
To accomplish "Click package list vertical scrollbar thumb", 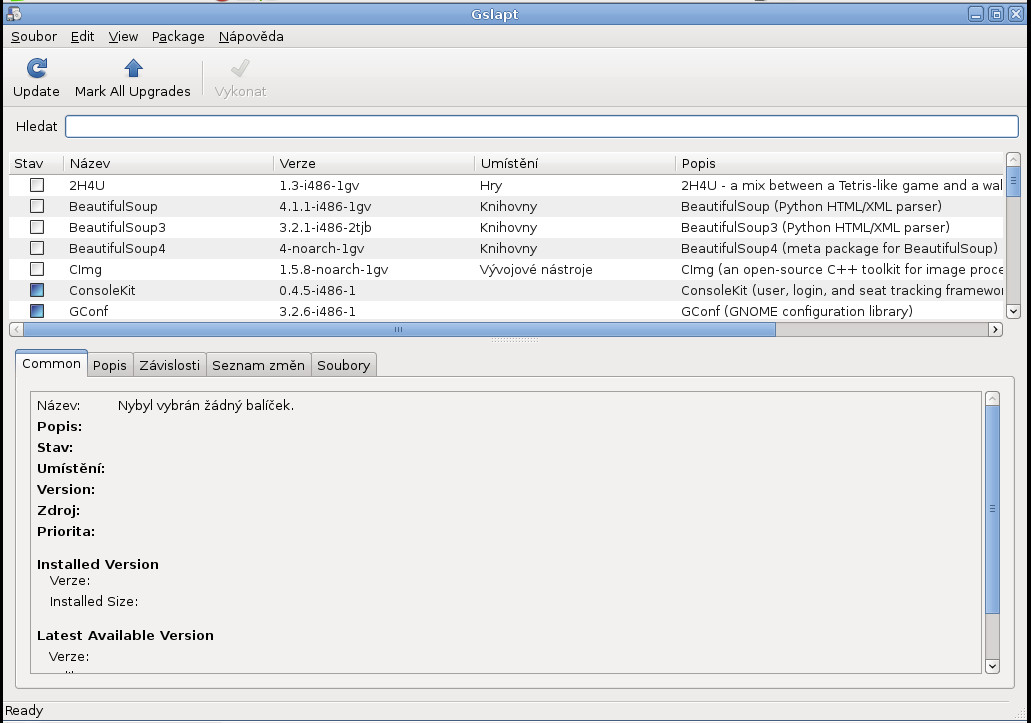I will click(x=1013, y=180).
